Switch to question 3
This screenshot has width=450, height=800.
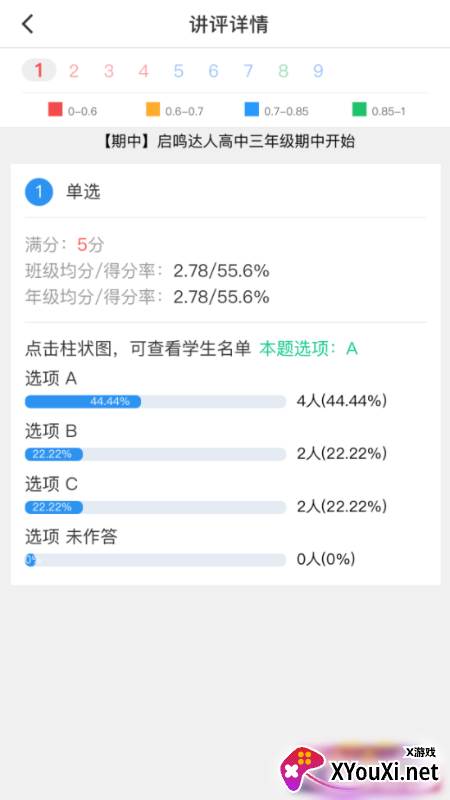coord(109,70)
